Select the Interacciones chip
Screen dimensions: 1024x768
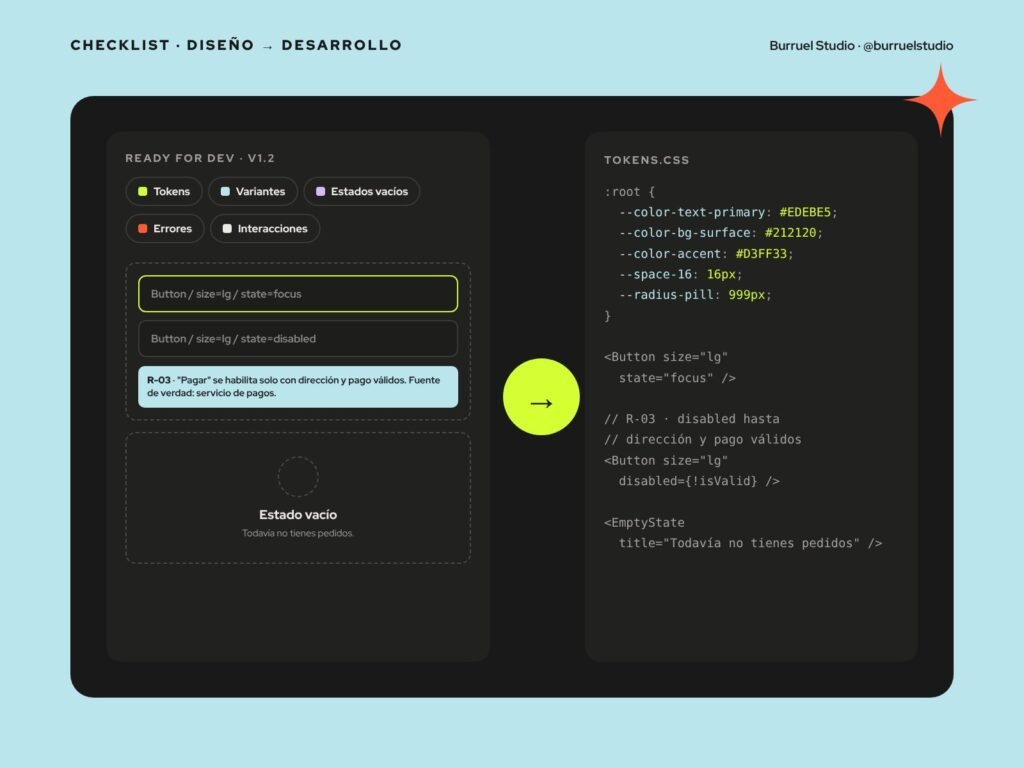click(265, 229)
